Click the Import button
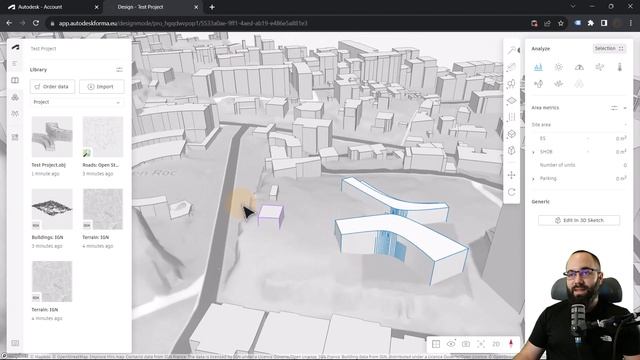The image size is (640, 360). pos(101,87)
